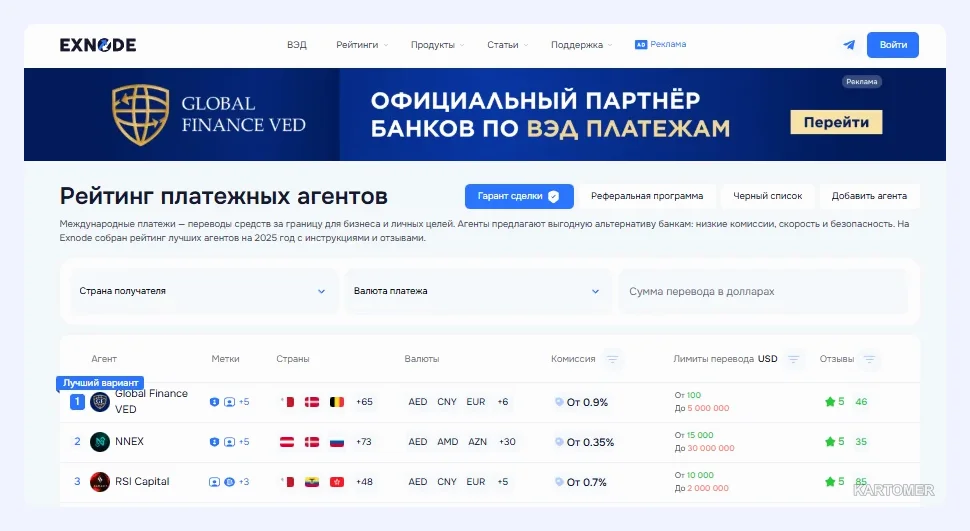
Task: Open the RSI Capital agent link
Action: coord(142,481)
